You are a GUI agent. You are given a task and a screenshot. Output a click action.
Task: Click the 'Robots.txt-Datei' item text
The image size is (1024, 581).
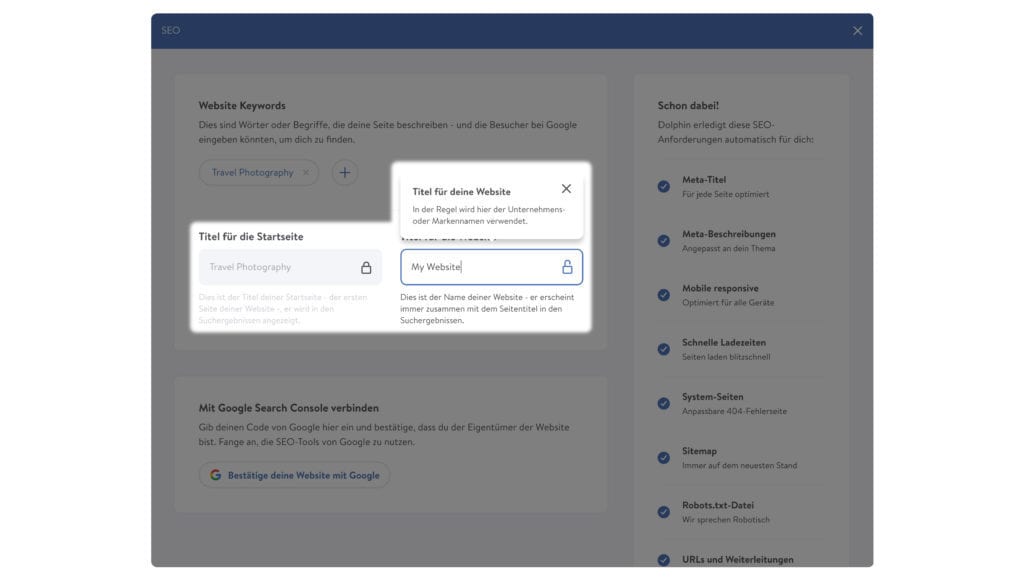click(718, 505)
